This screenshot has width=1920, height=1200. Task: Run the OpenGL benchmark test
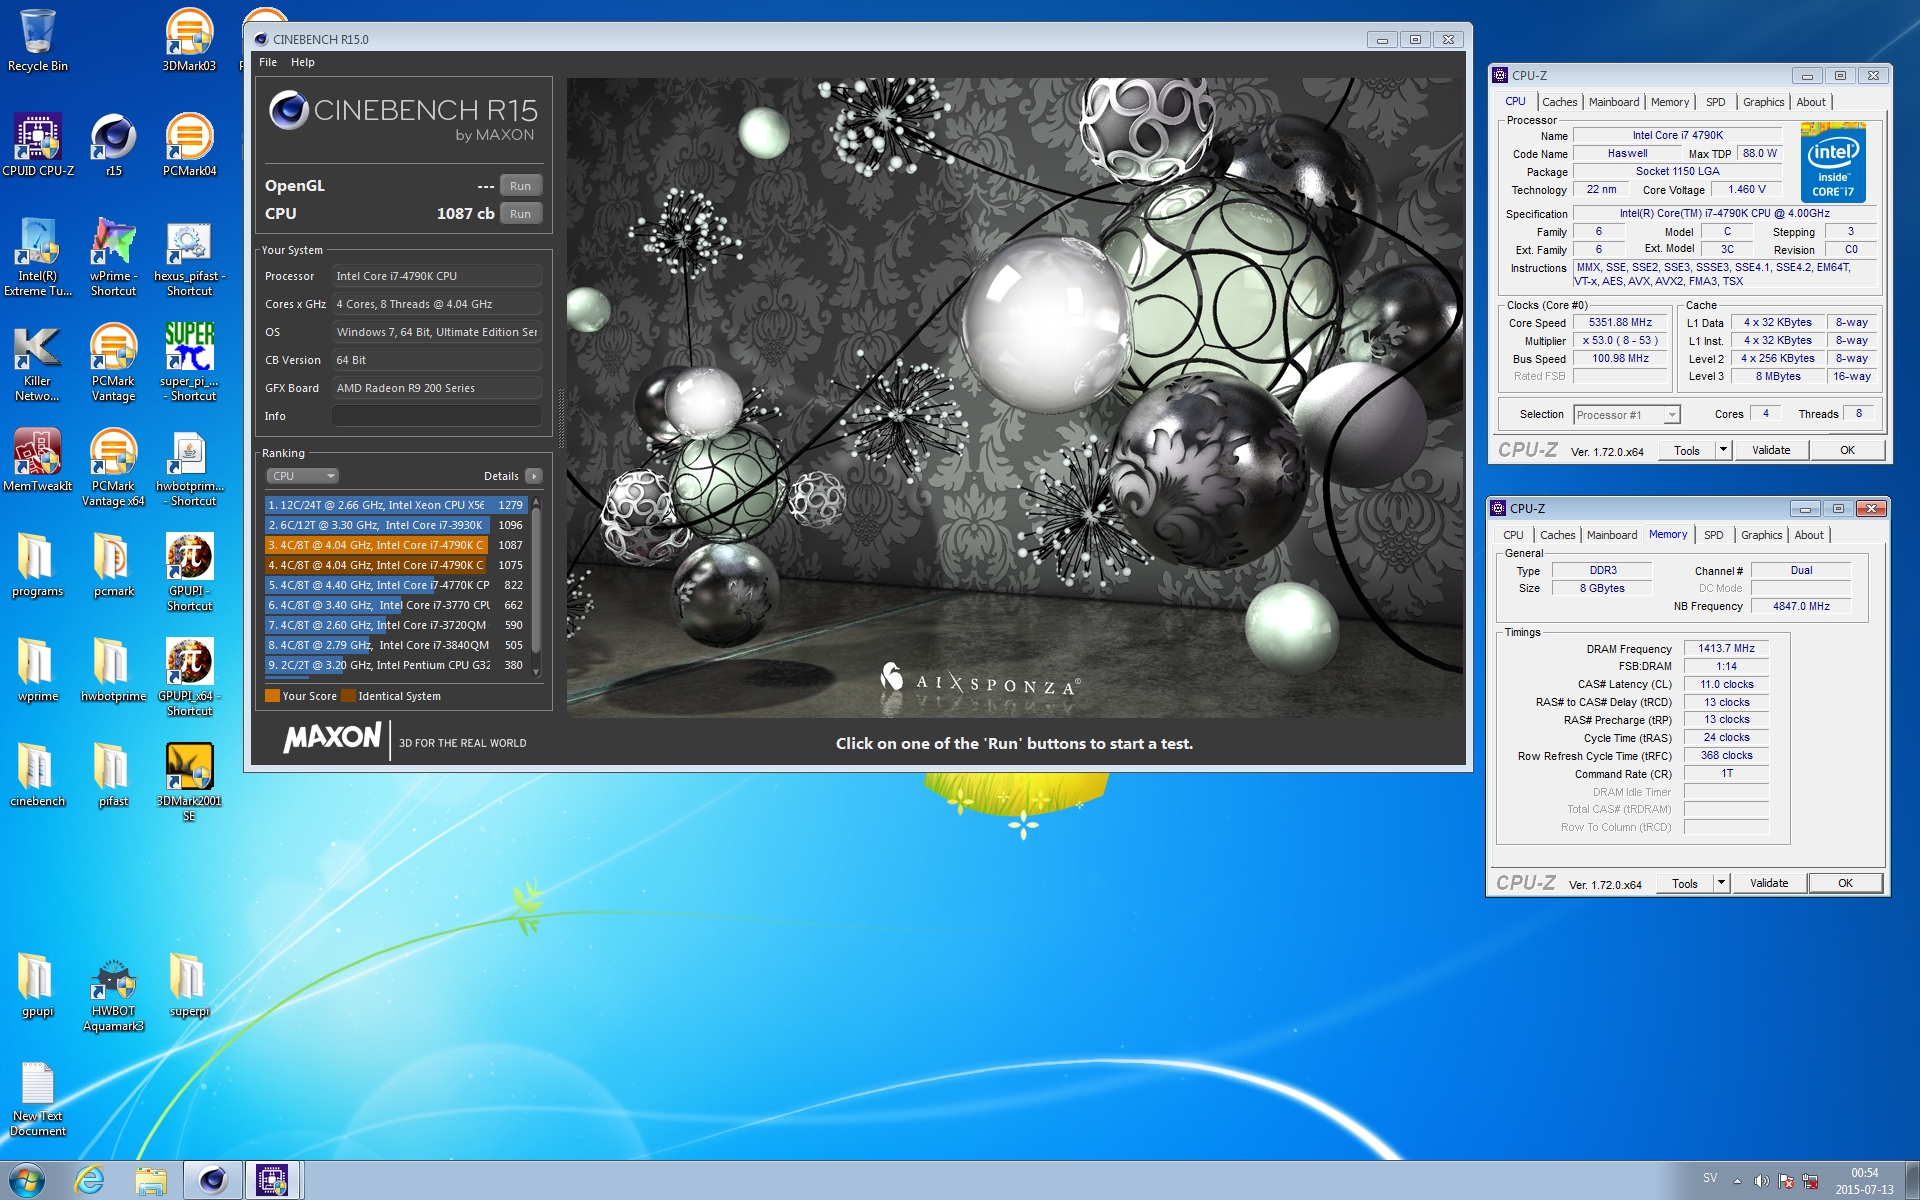(x=520, y=186)
